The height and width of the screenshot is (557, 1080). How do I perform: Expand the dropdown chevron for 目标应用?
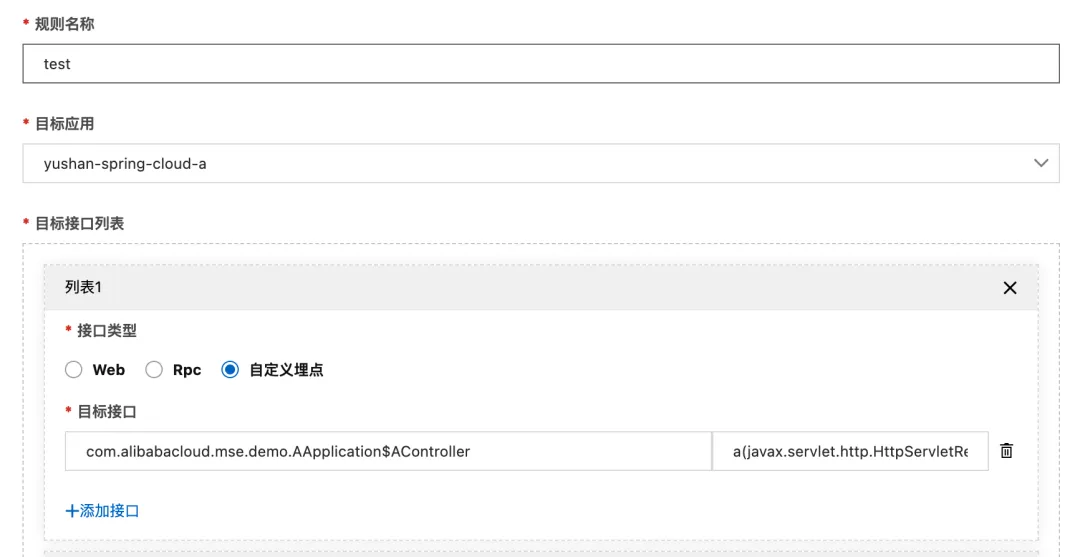[x=1041, y=163]
